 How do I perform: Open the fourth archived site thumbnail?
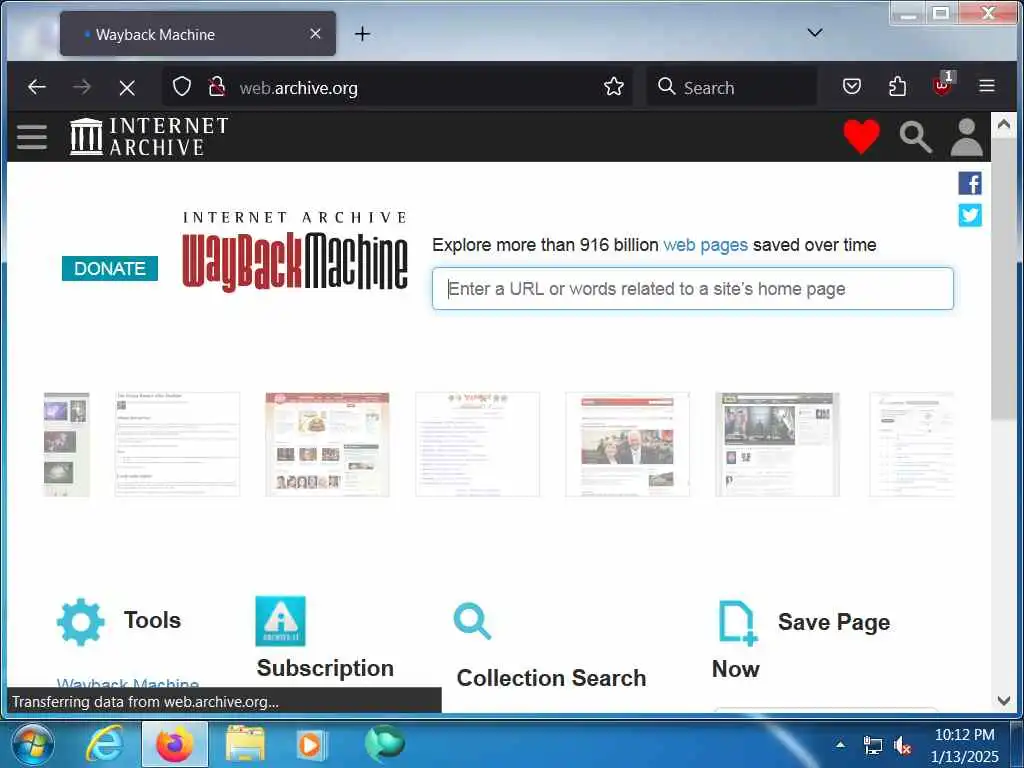coord(477,444)
